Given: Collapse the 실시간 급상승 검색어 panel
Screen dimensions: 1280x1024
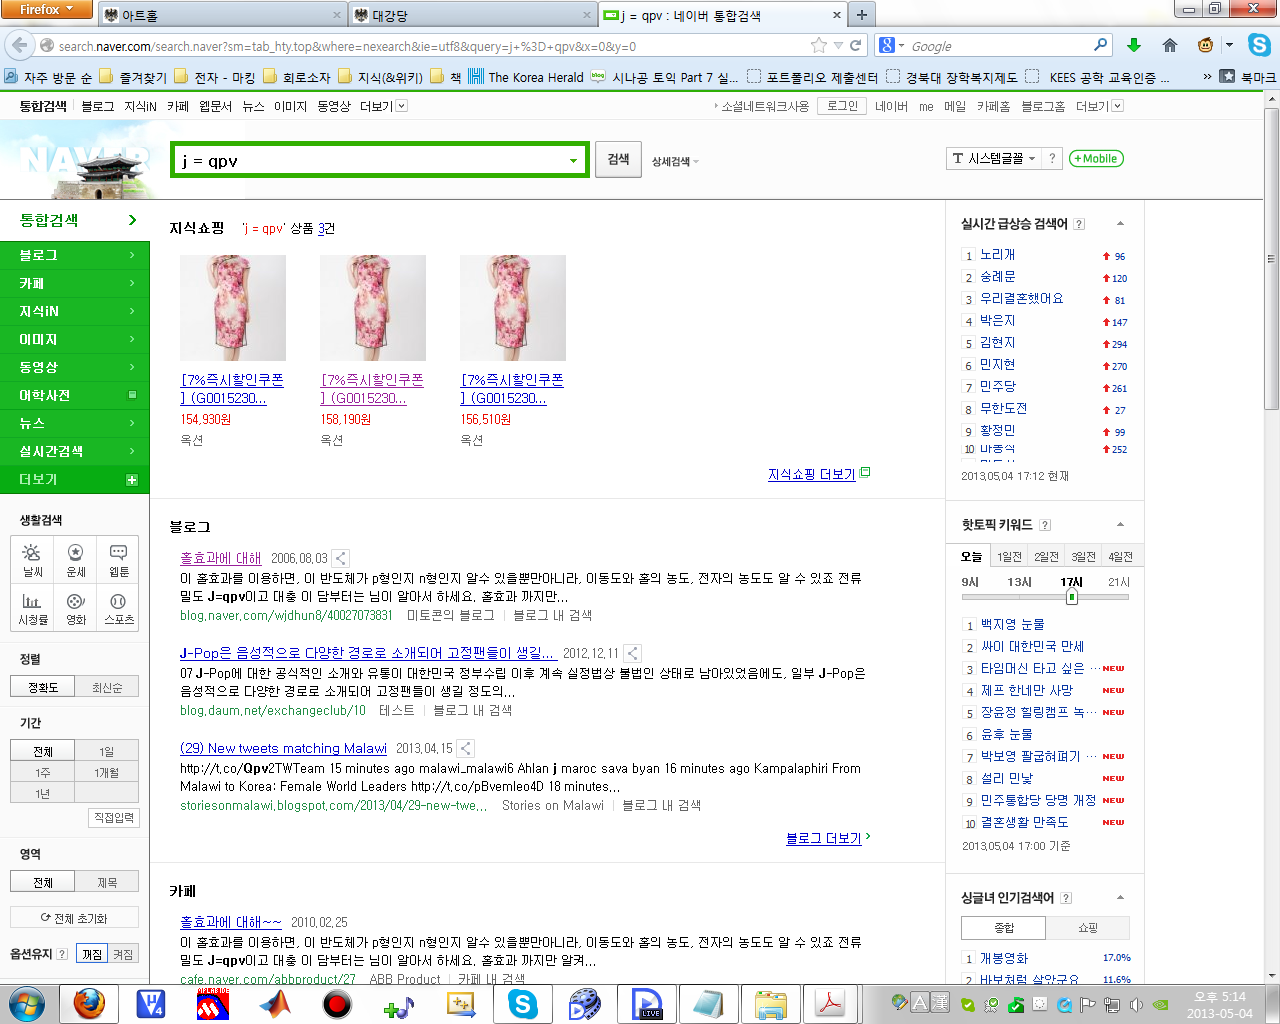Looking at the screenshot, I should [1120, 224].
